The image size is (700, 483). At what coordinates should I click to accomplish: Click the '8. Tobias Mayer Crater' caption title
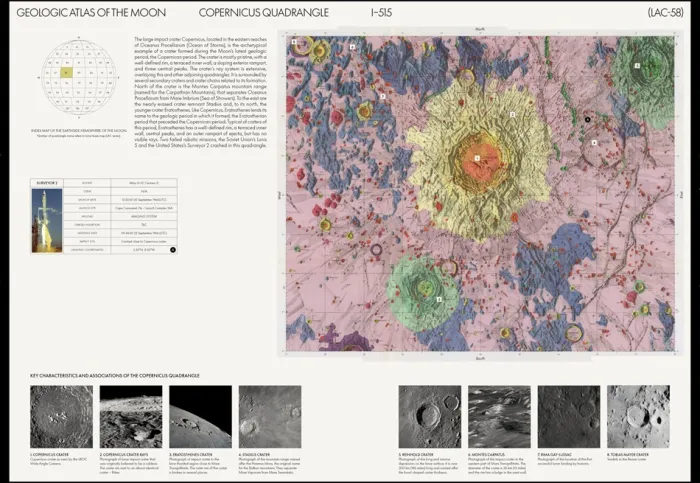[x=628, y=454]
